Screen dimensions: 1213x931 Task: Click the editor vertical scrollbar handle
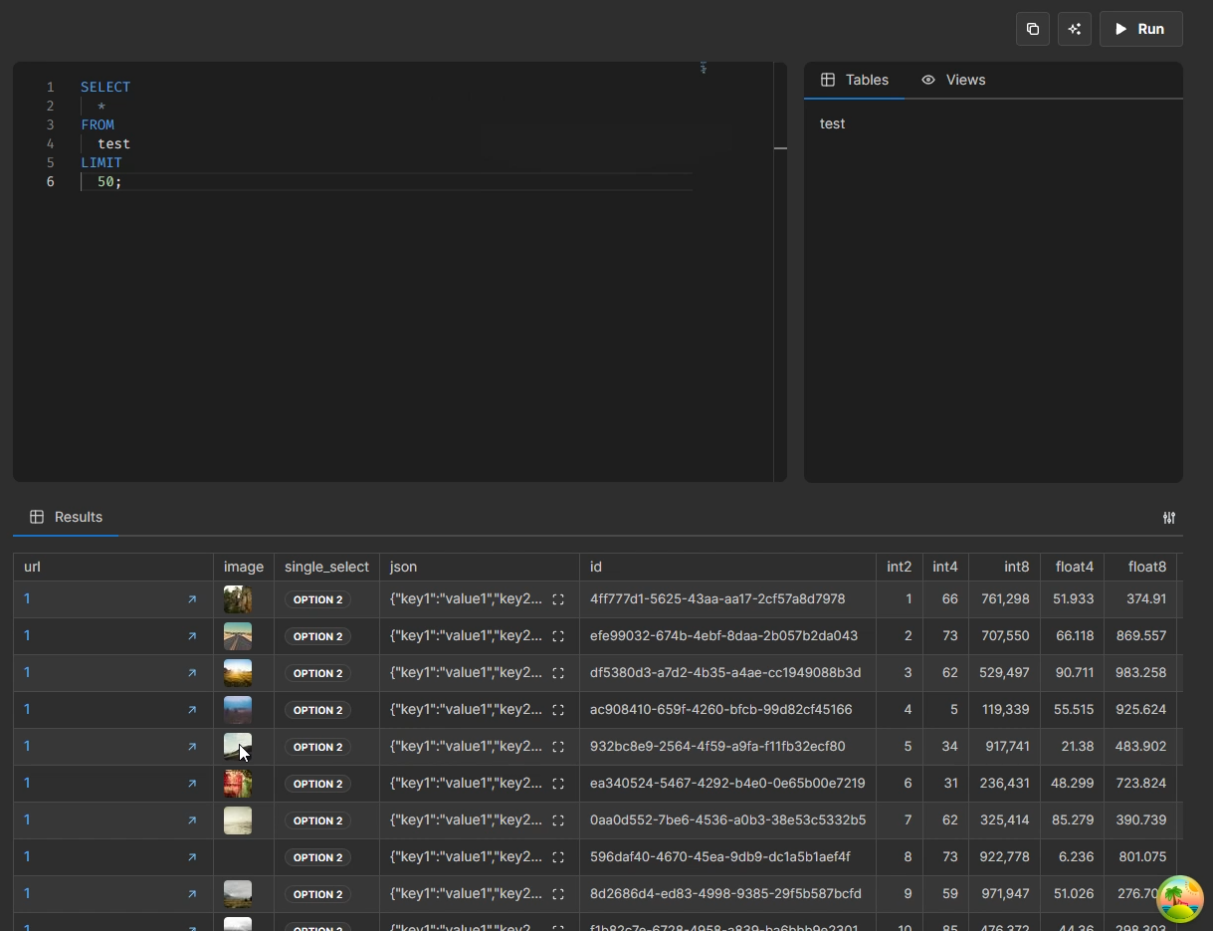(780, 148)
